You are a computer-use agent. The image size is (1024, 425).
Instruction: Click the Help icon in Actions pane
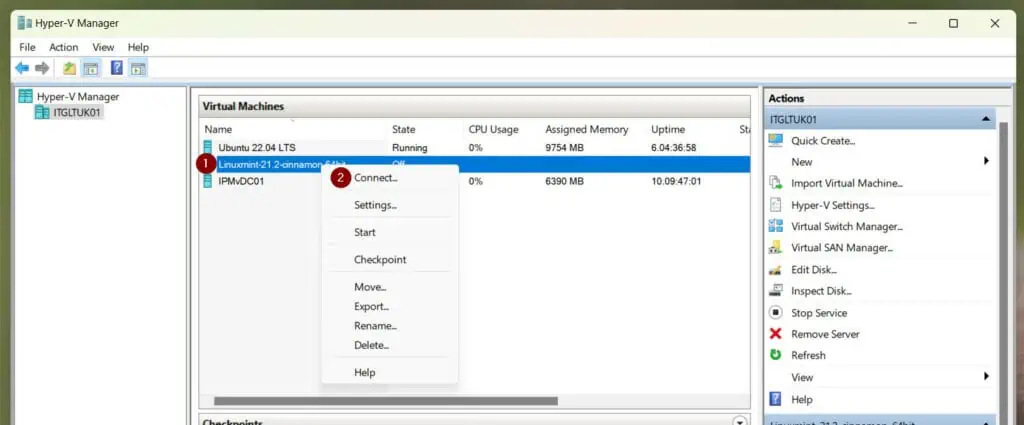[x=775, y=399]
